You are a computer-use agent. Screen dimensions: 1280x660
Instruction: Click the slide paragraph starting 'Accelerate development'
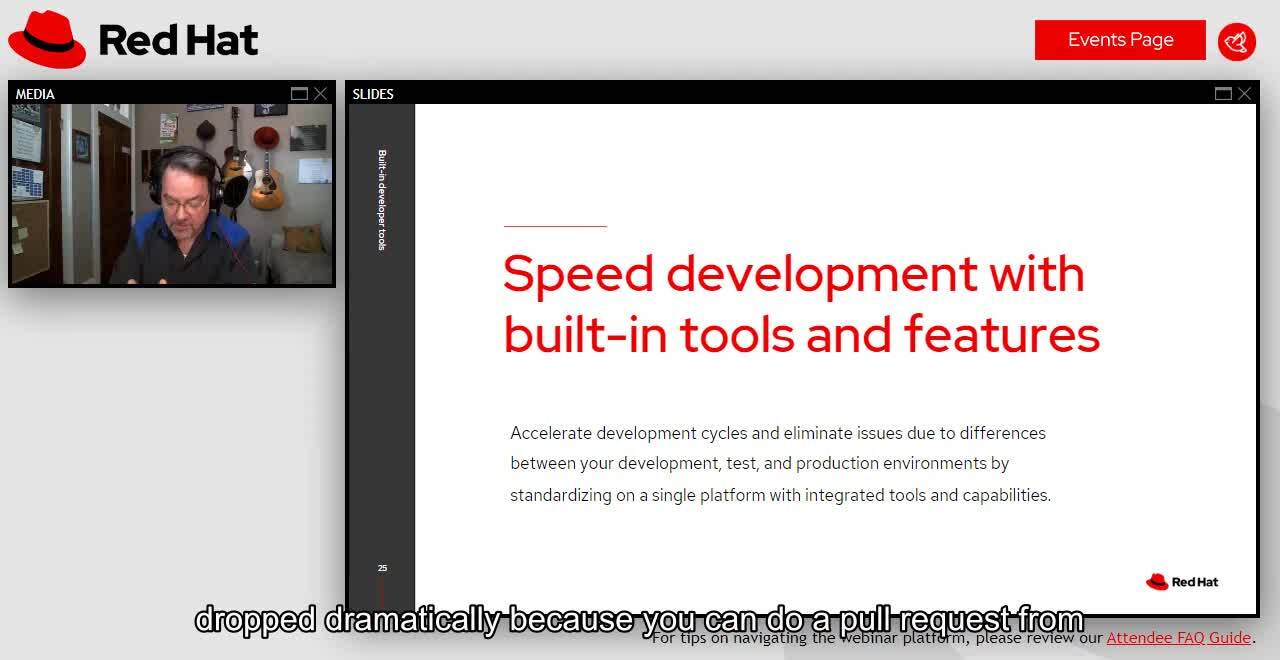pos(780,464)
